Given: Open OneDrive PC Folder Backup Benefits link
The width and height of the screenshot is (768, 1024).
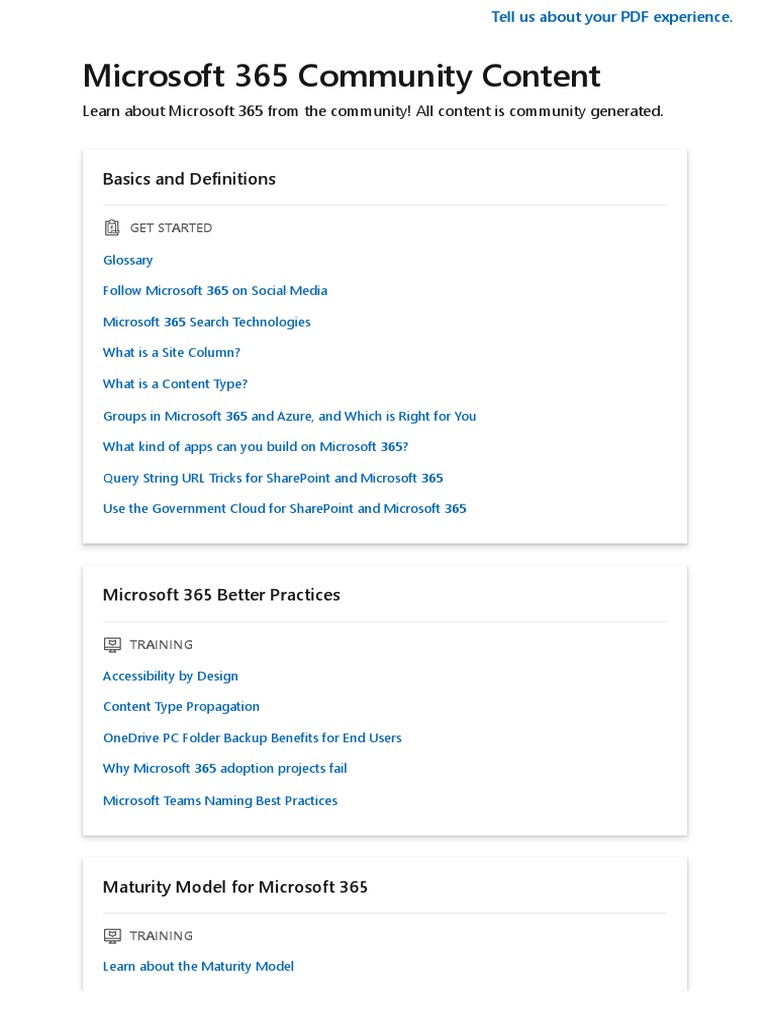Looking at the screenshot, I should click(x=252, y=738).
